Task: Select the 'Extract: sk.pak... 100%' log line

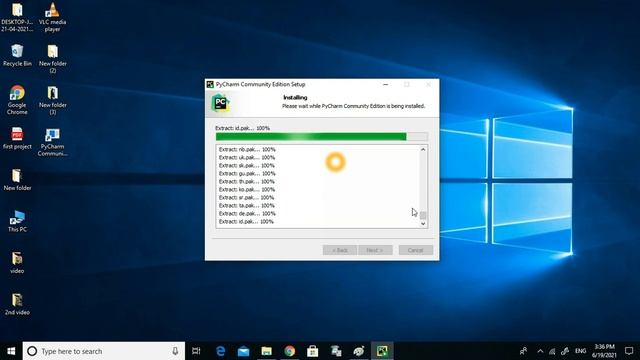Action: tap(247, 165)
